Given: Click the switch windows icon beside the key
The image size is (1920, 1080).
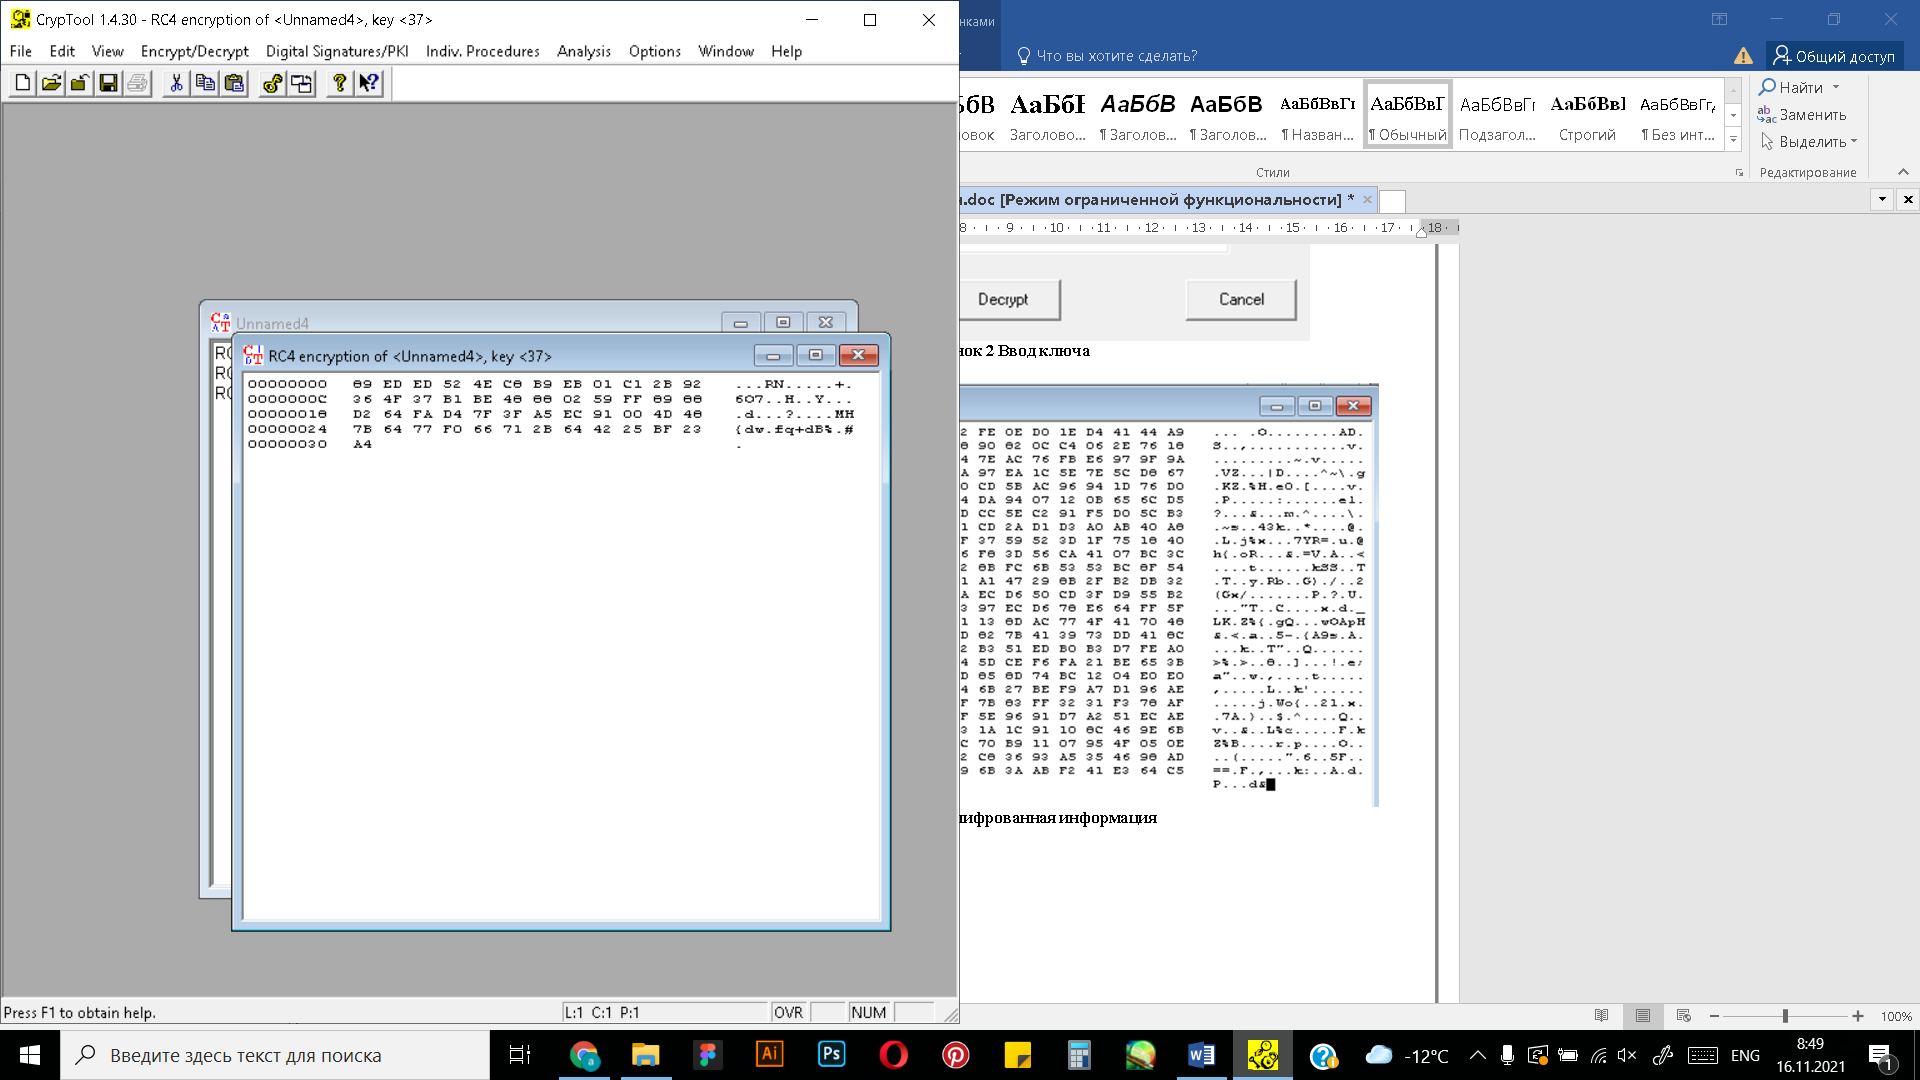Looking at the screenshot, I should (x=301, y=83).
